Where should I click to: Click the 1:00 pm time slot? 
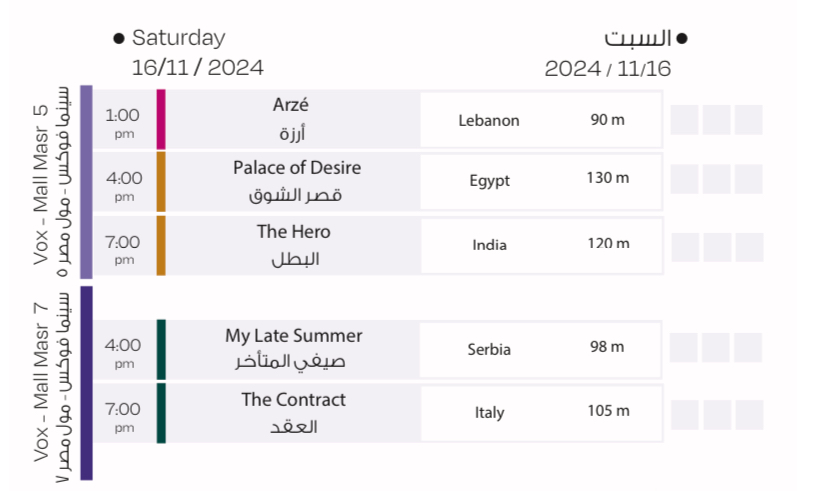point(123,120)
